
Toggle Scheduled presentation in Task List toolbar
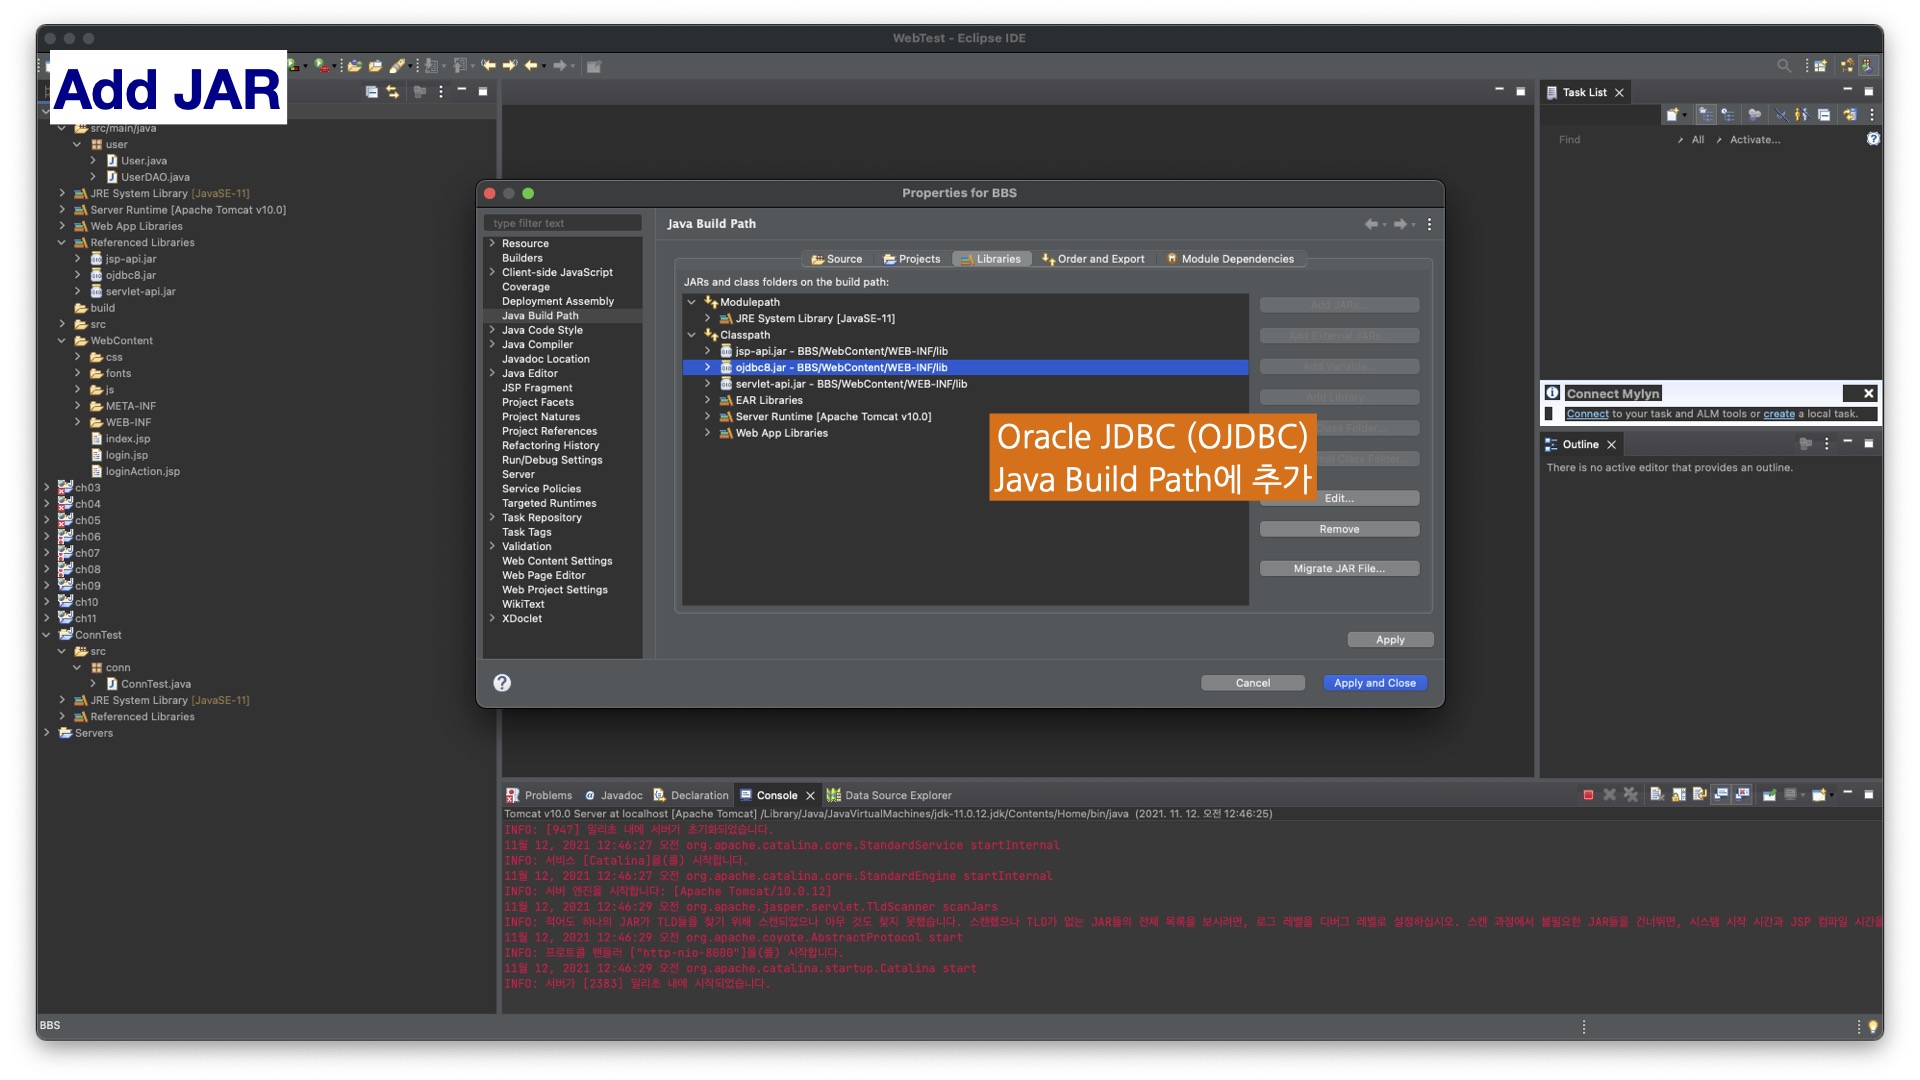pyautogui.click(x=1728, y=115)
